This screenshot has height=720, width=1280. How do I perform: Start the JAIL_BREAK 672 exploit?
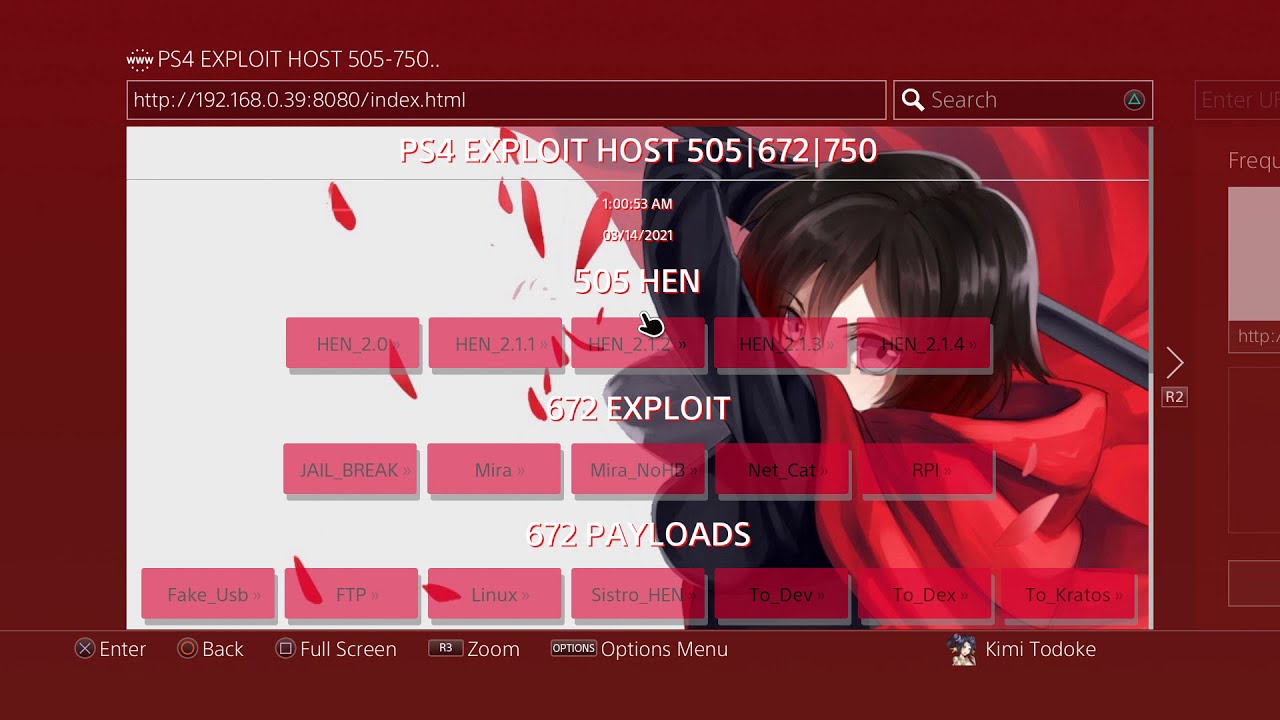(x=350, y=469)
